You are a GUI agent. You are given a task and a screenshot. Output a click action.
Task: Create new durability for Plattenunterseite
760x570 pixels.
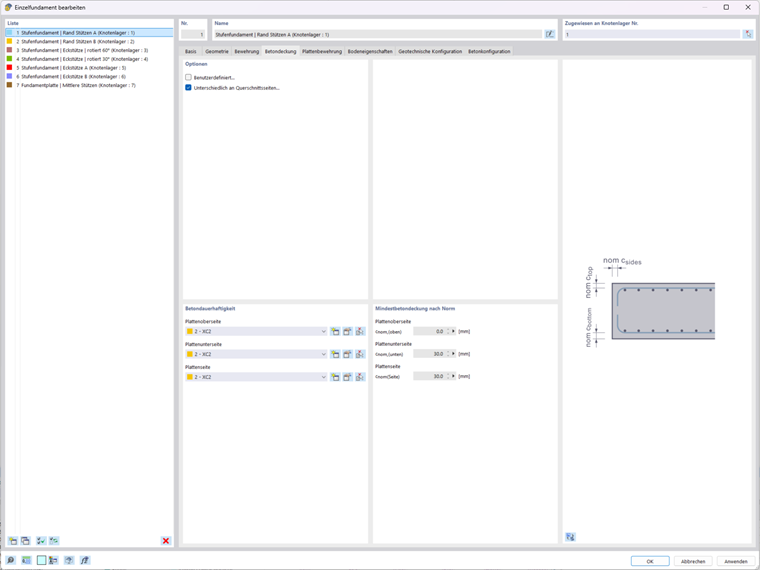[x=335, y=354]
